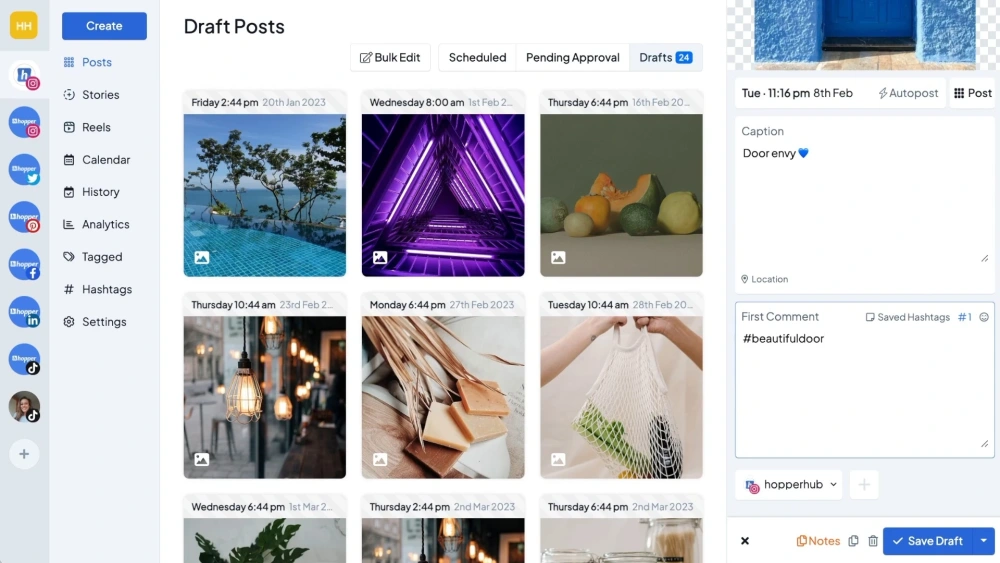1000x563 pixels.
Task: Open the HH workspace avatar
Action: click(x=24, y=26)
